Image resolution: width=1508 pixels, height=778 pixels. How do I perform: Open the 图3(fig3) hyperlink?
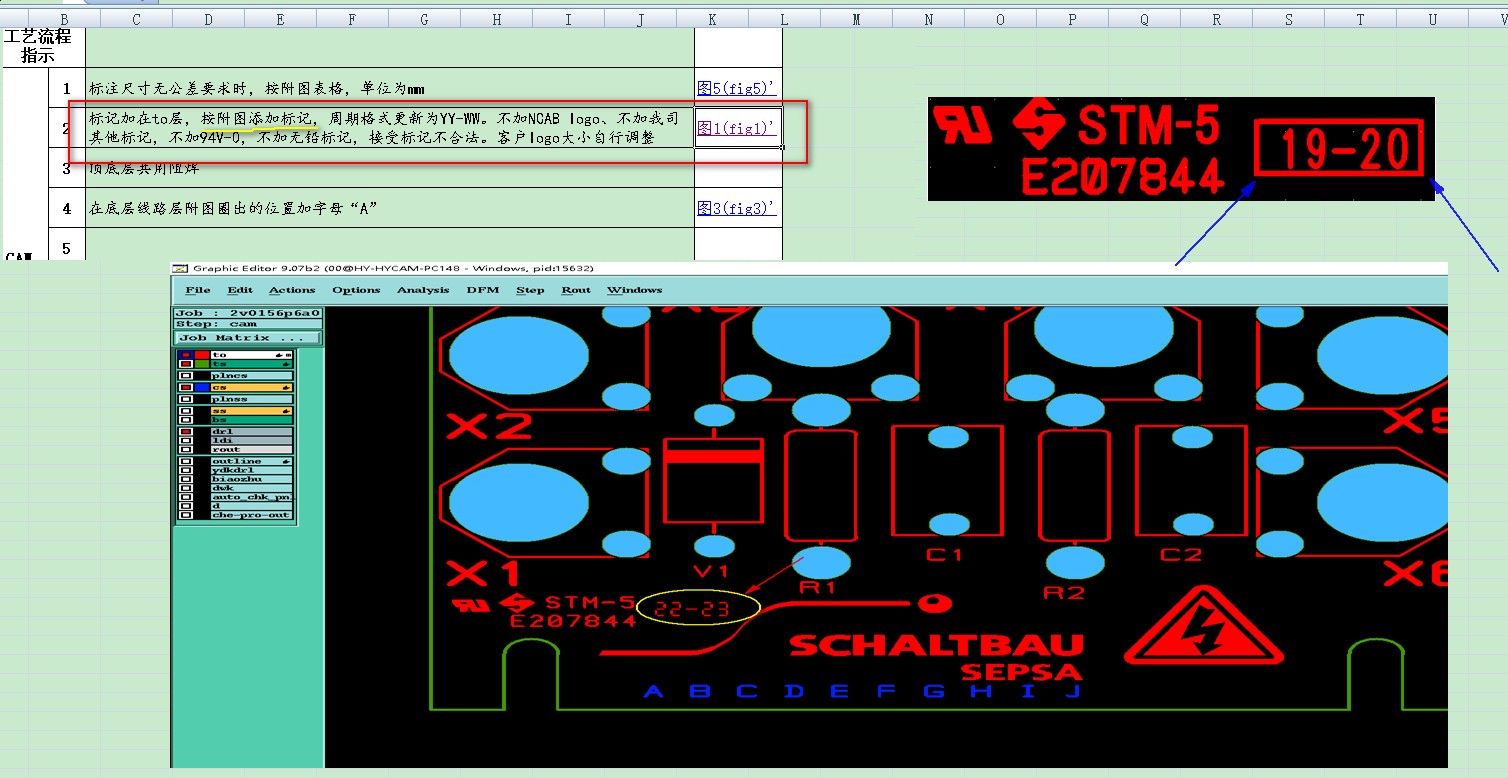(736, 208)
